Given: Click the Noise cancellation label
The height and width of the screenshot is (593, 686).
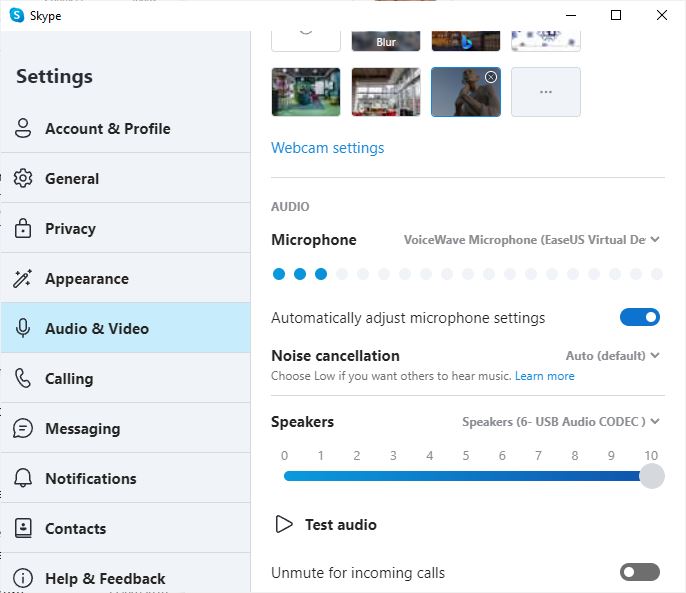Looking at the screenshot, I should click(x=335, y=355).
